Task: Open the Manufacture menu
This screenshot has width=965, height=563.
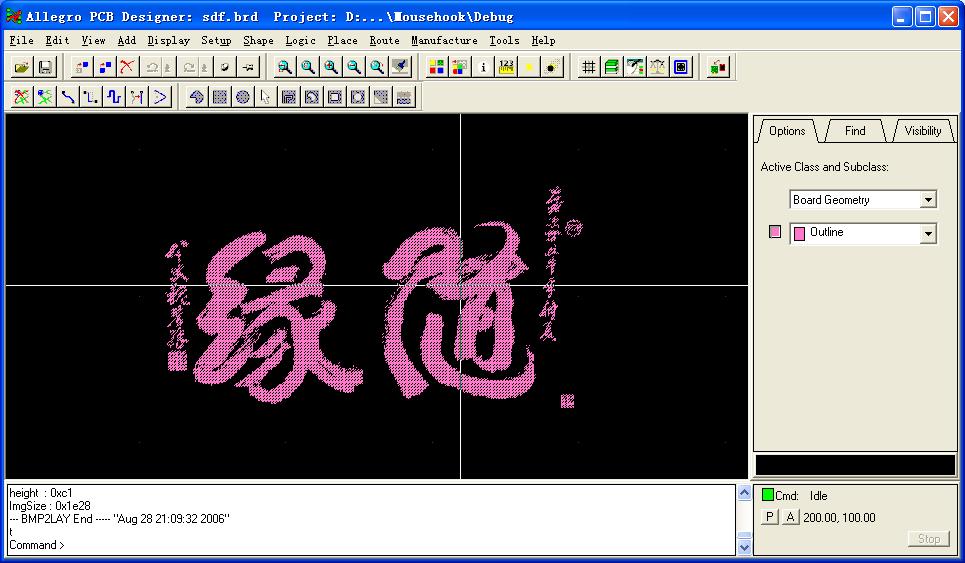Action: 444,41
